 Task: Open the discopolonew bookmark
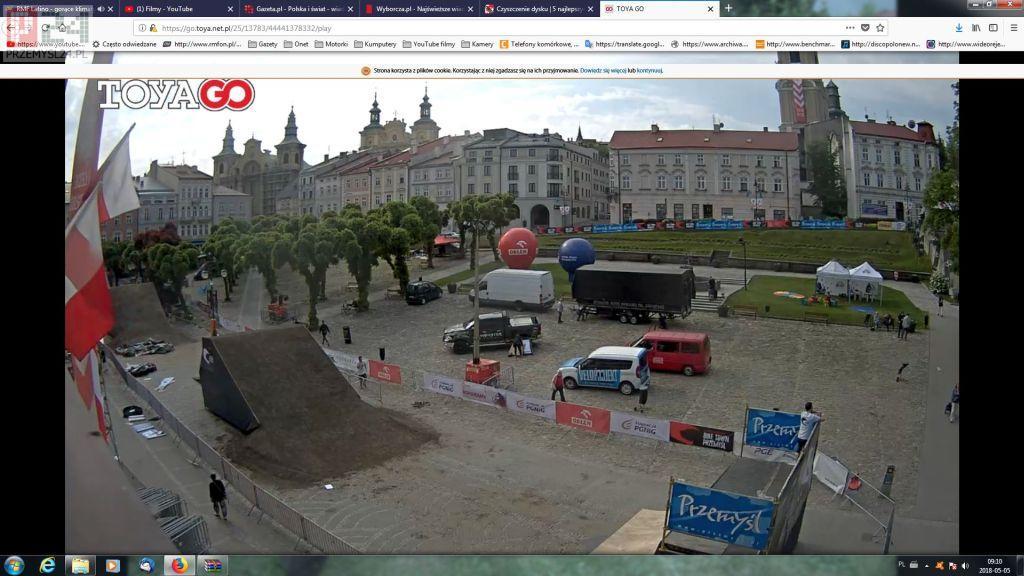click(x=880, y=44)
